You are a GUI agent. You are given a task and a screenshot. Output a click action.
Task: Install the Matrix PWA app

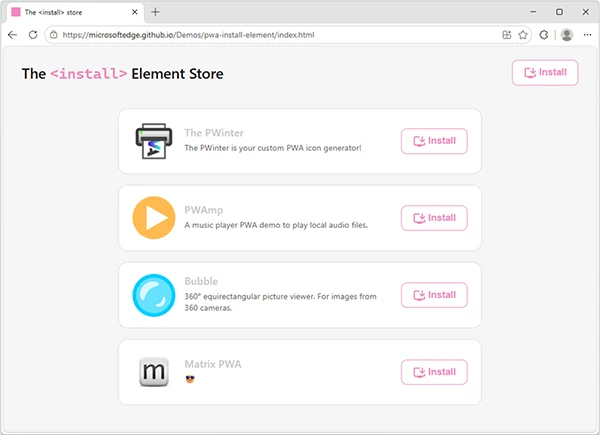point(434,372)
